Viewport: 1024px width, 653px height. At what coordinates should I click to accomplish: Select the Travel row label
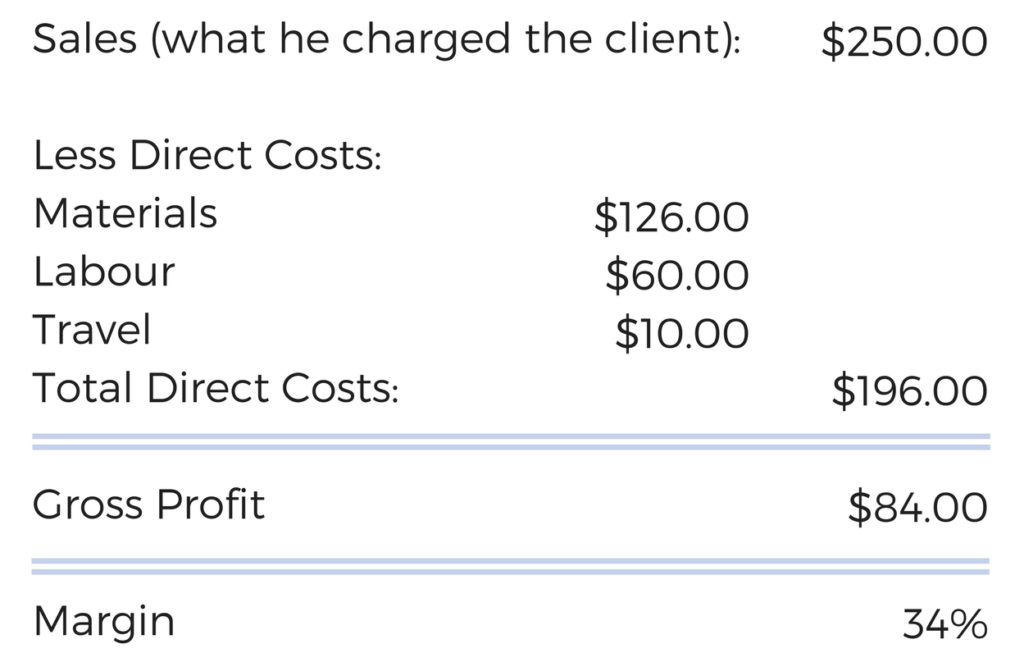coord(92,329)
